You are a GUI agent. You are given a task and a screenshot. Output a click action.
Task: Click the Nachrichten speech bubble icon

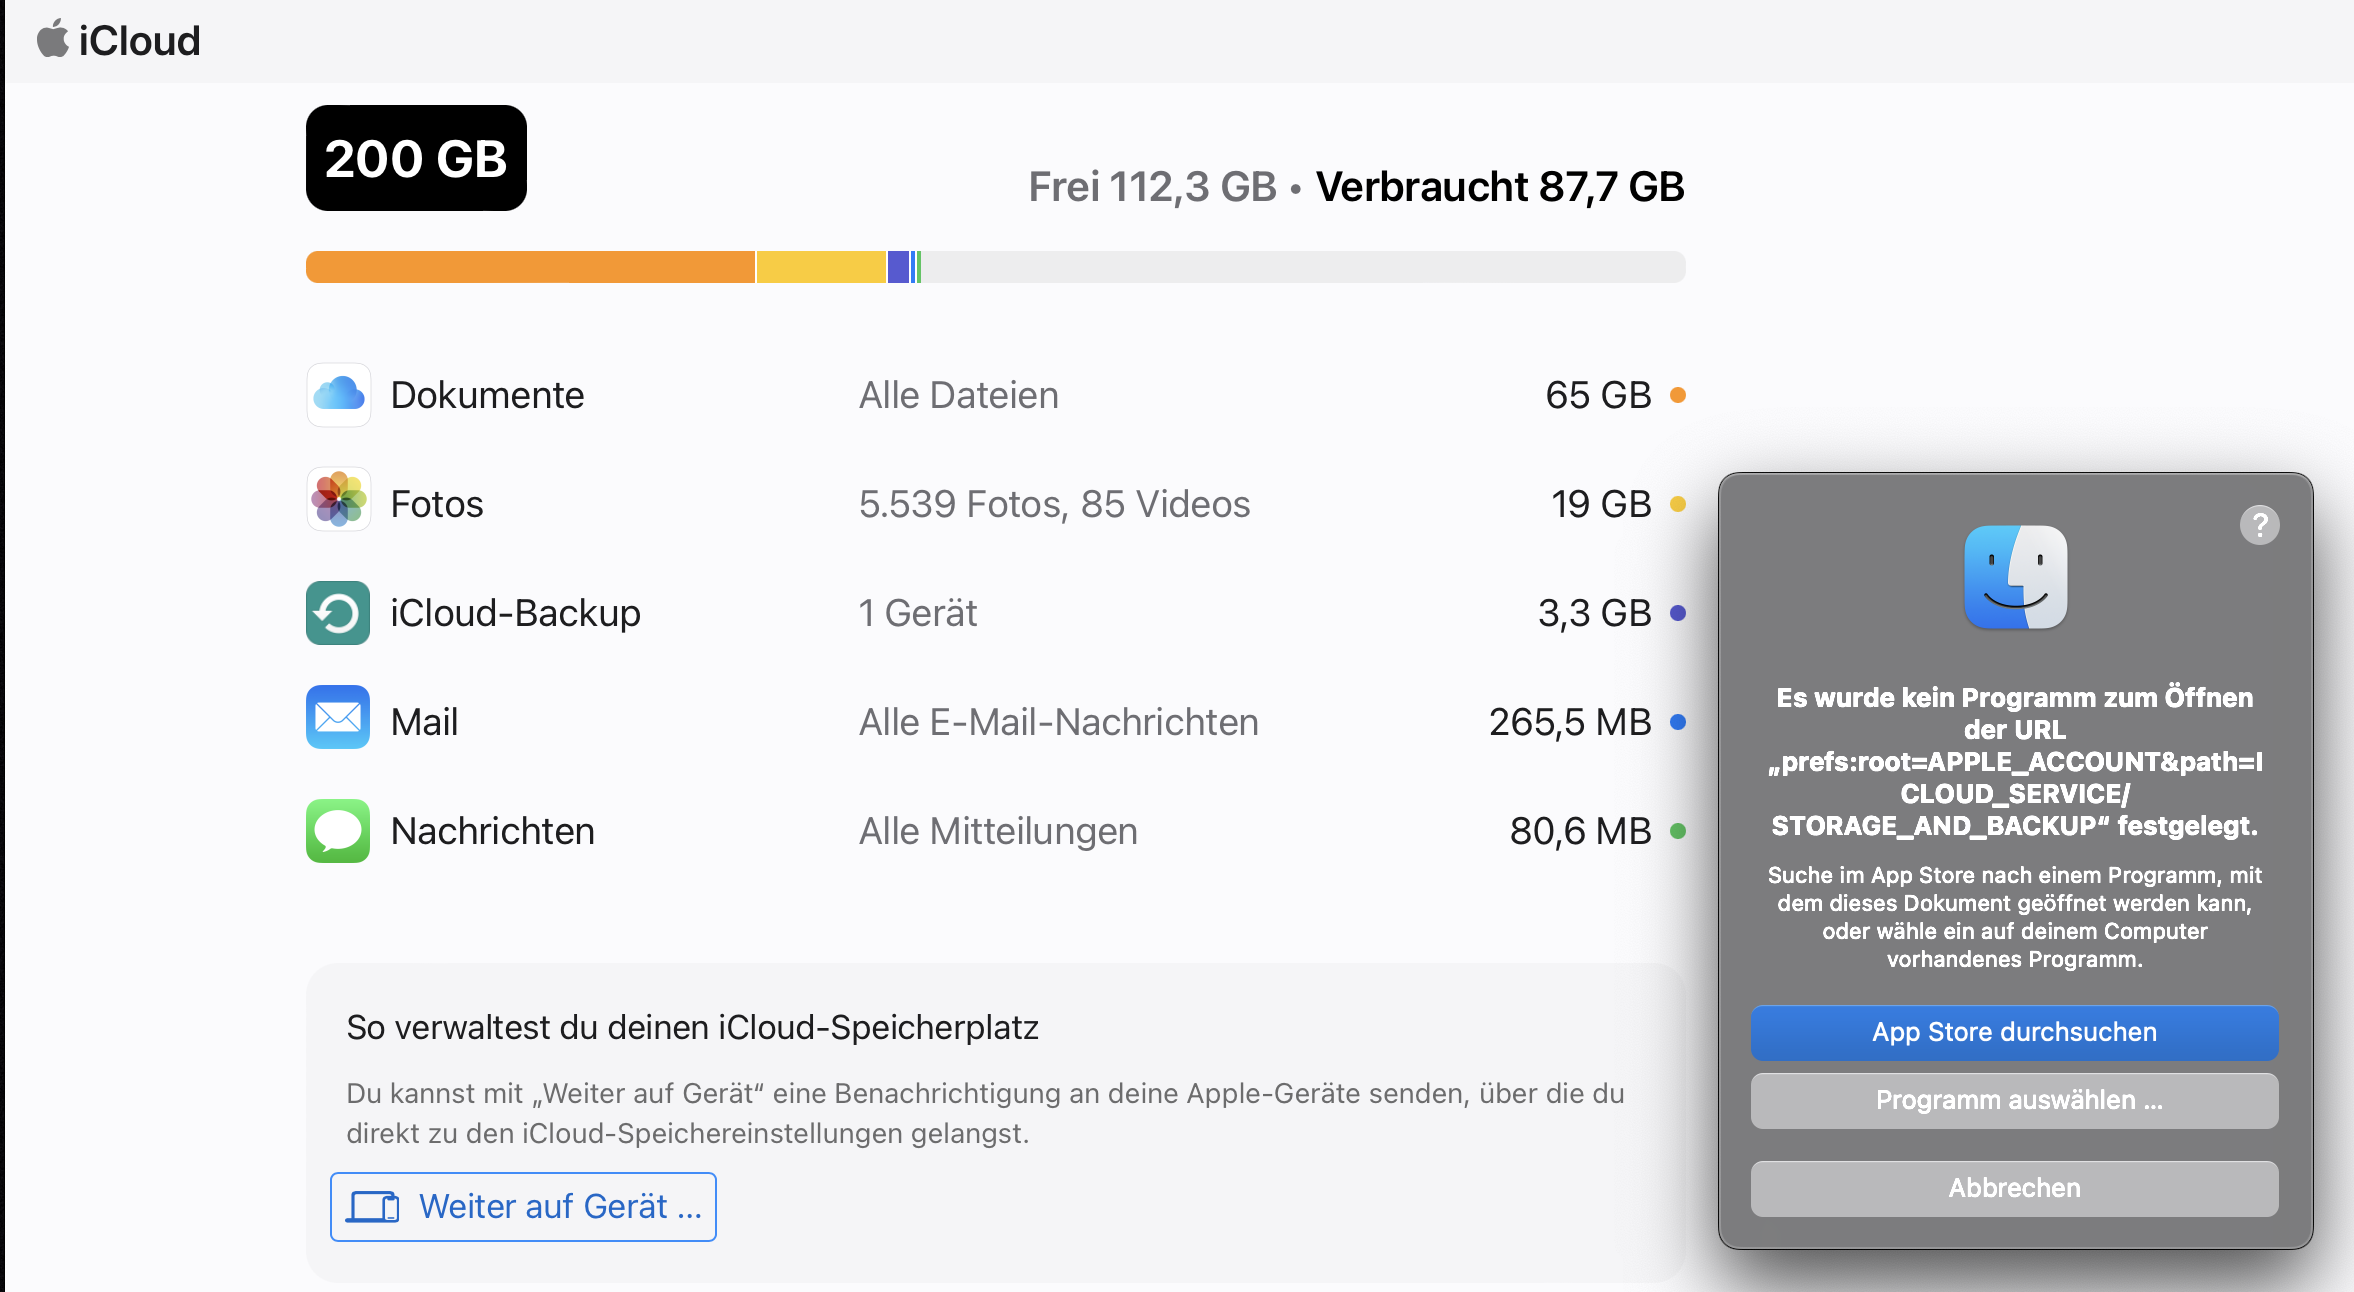tap(338, 831)
